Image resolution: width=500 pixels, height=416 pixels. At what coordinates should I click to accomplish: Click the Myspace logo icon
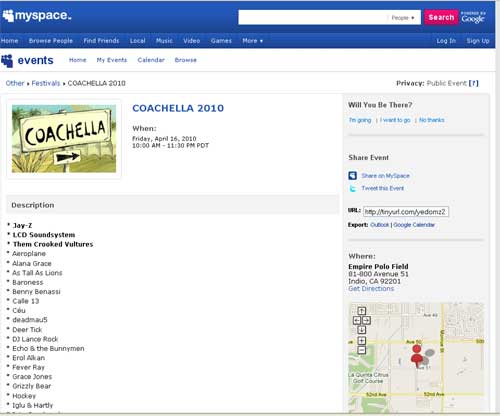pos(8,16)
